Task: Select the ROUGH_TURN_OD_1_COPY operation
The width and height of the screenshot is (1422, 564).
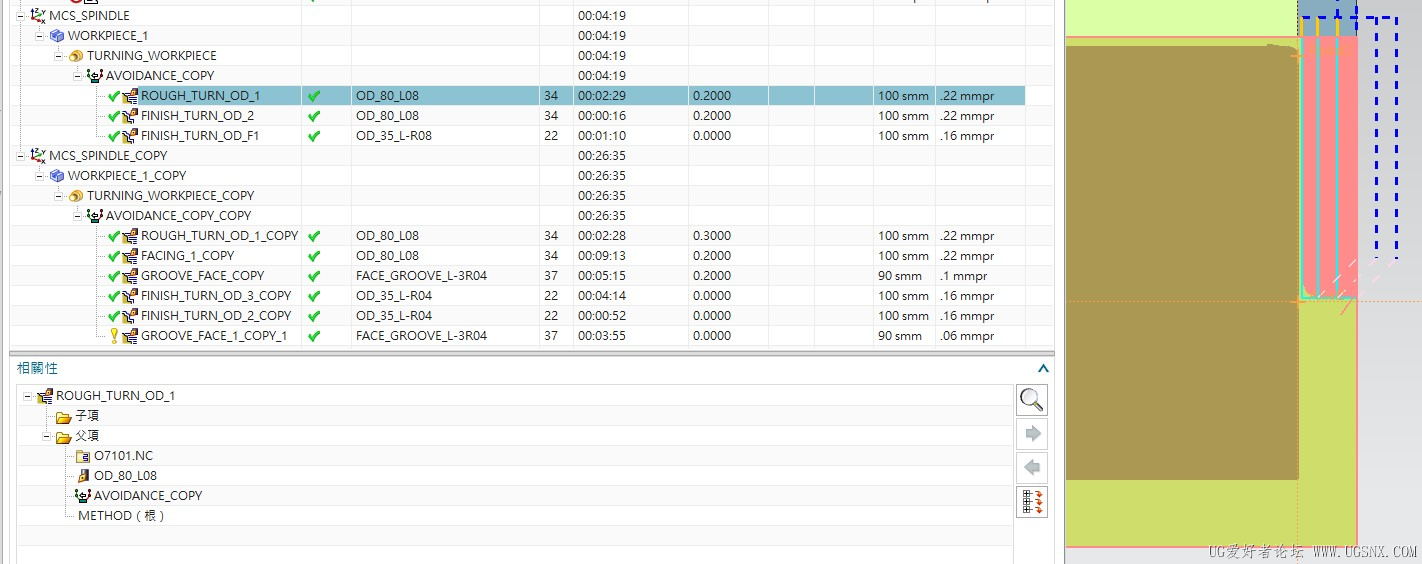Action: pyautogui.click(x=219, y=235)
